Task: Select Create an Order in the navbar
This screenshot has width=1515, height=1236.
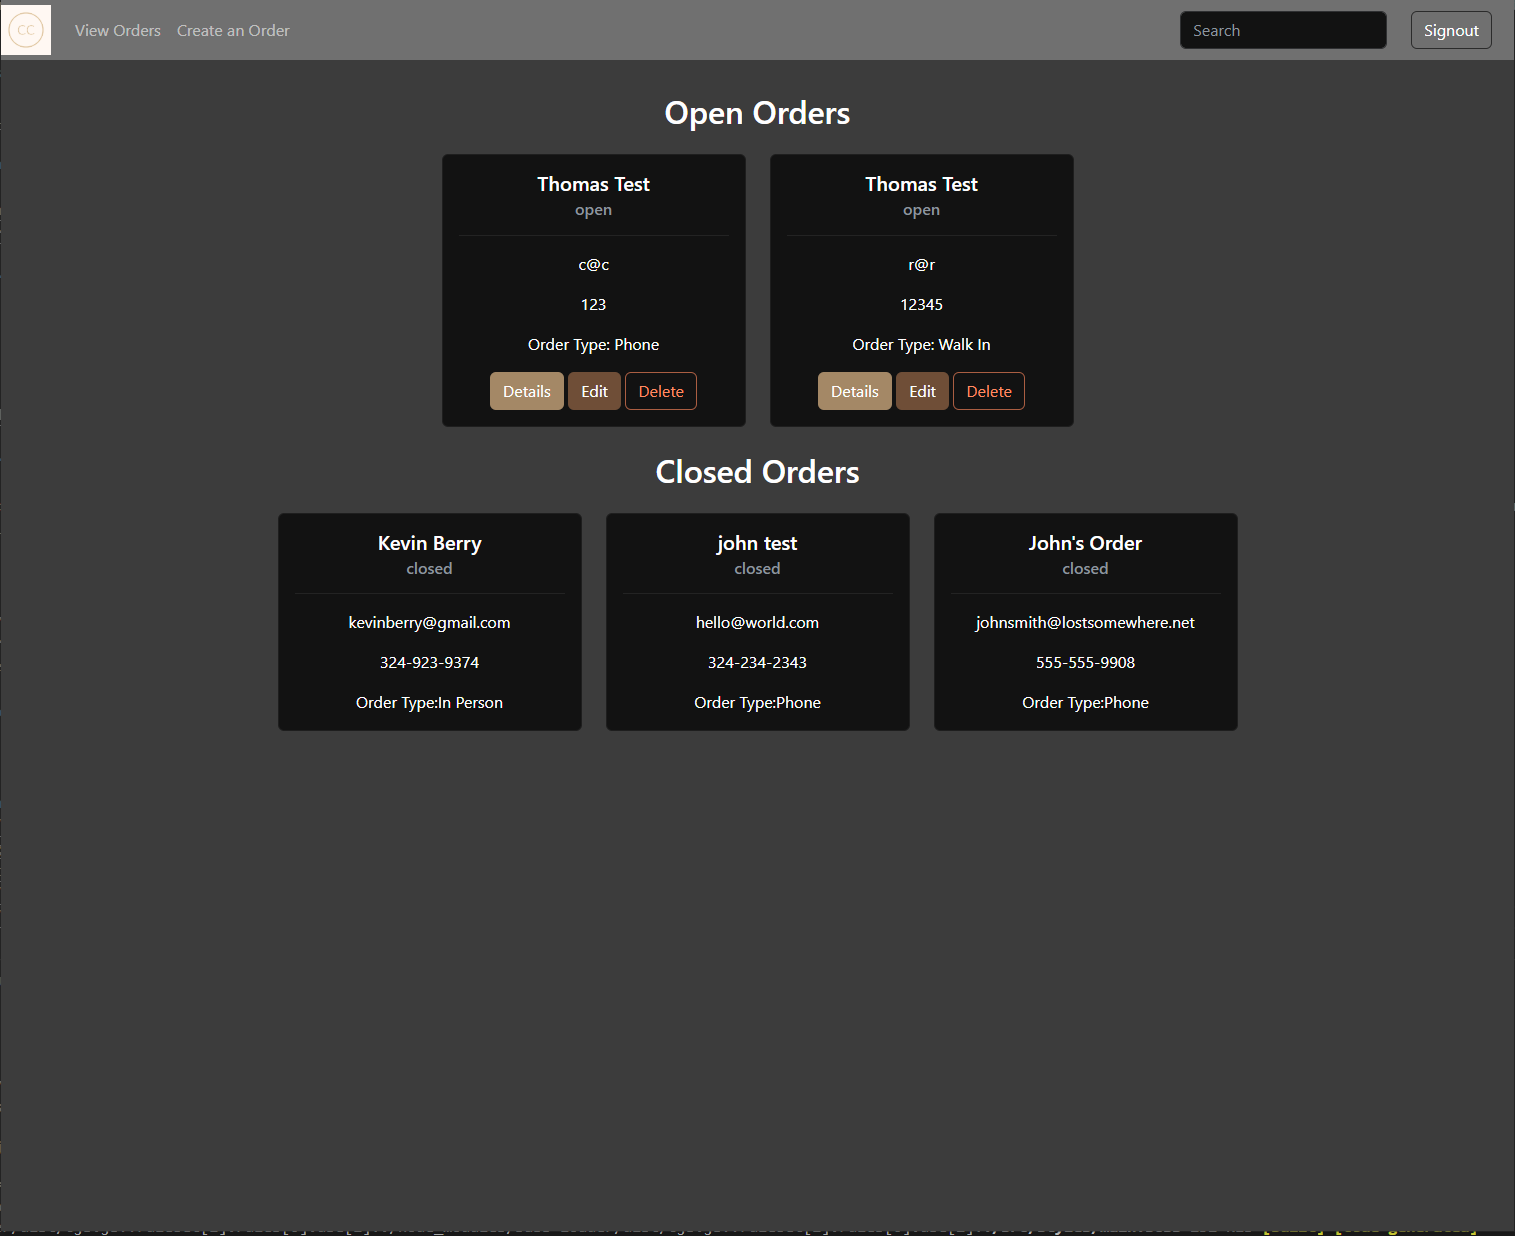Action: [x=232, y=30]
